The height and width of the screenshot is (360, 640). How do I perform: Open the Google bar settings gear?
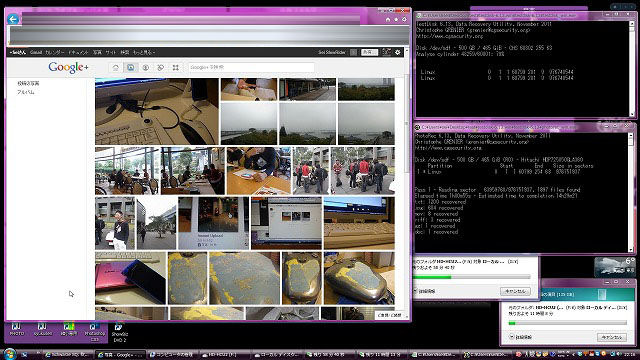(x=398, y=52)
